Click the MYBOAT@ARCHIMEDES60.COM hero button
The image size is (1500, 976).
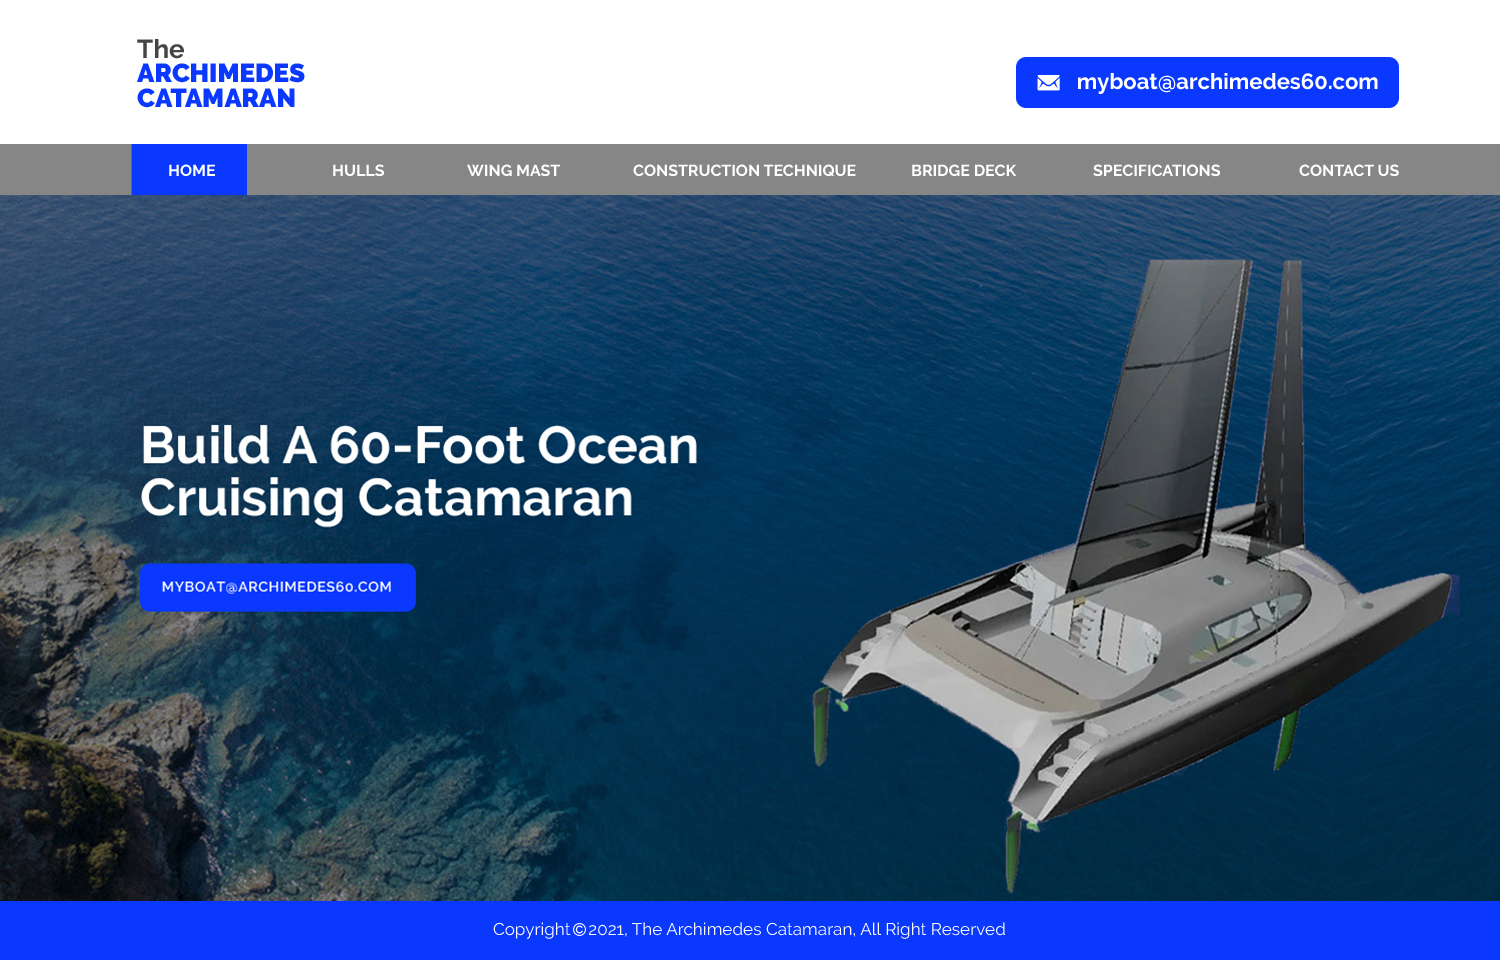277,587
